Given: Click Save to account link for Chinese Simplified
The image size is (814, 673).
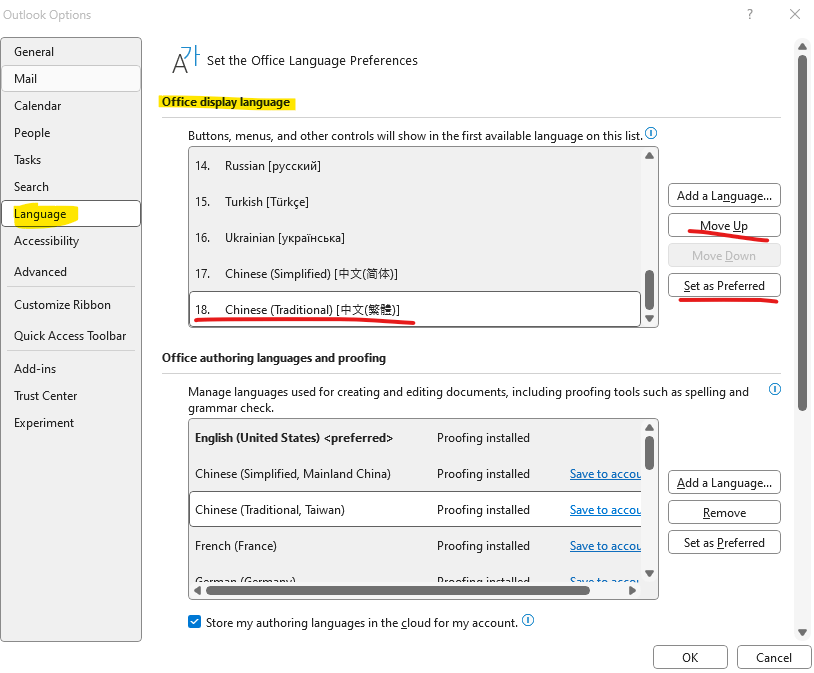Looking at the screenshot, I should click(x=605, y=474).
